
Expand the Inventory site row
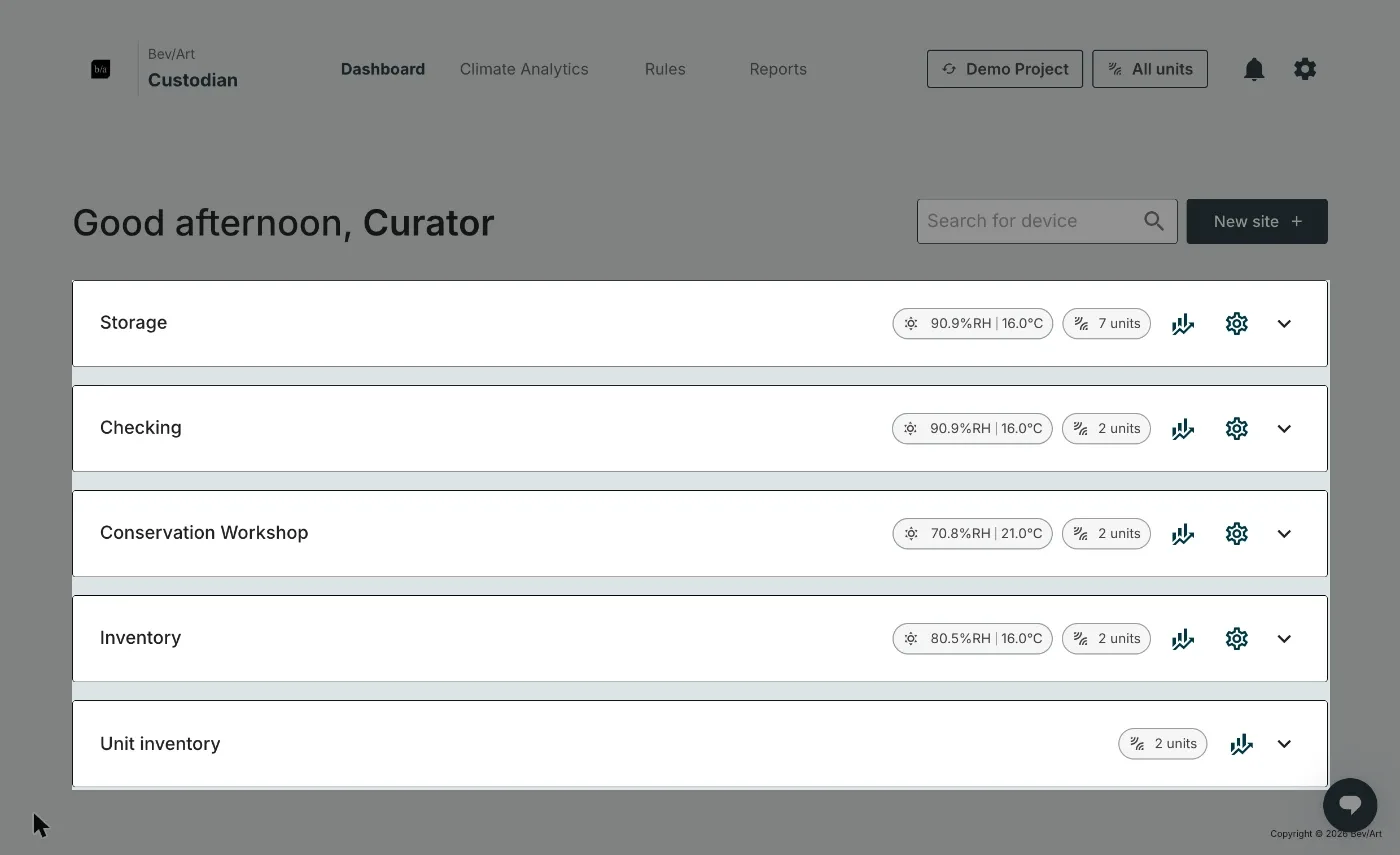click(x=1284, y=639)
